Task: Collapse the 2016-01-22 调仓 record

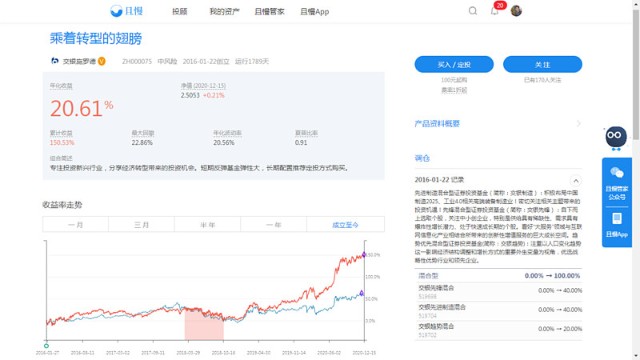Action: coord(576,180)
